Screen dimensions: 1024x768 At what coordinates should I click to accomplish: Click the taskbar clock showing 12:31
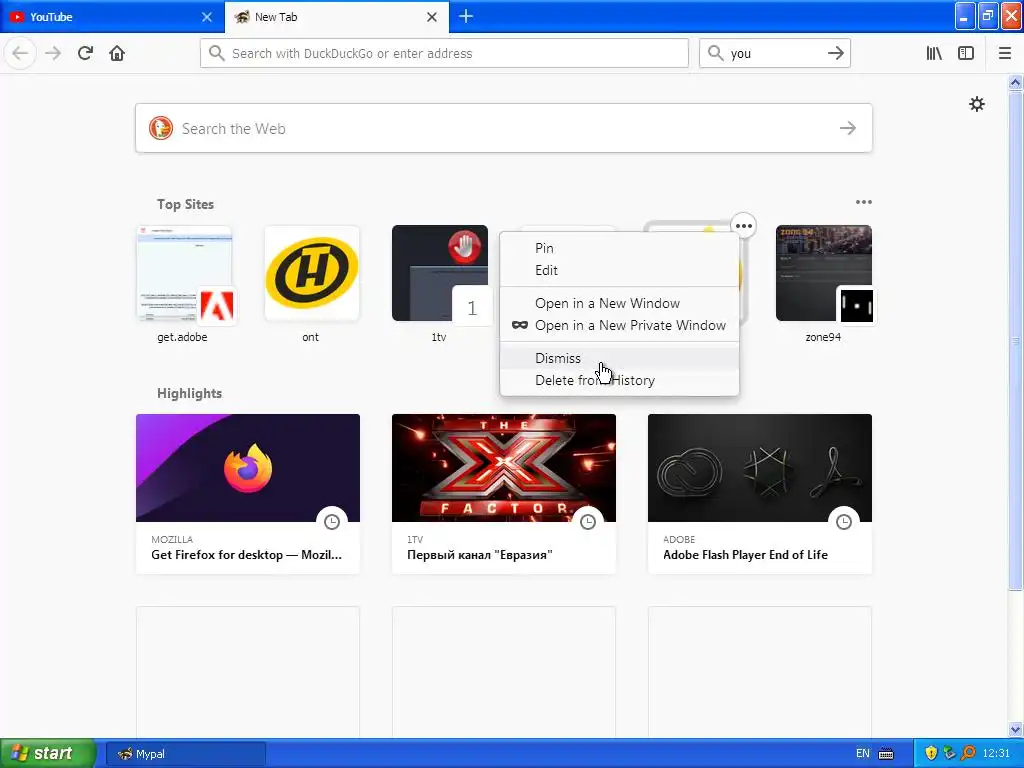pos(996,754)
